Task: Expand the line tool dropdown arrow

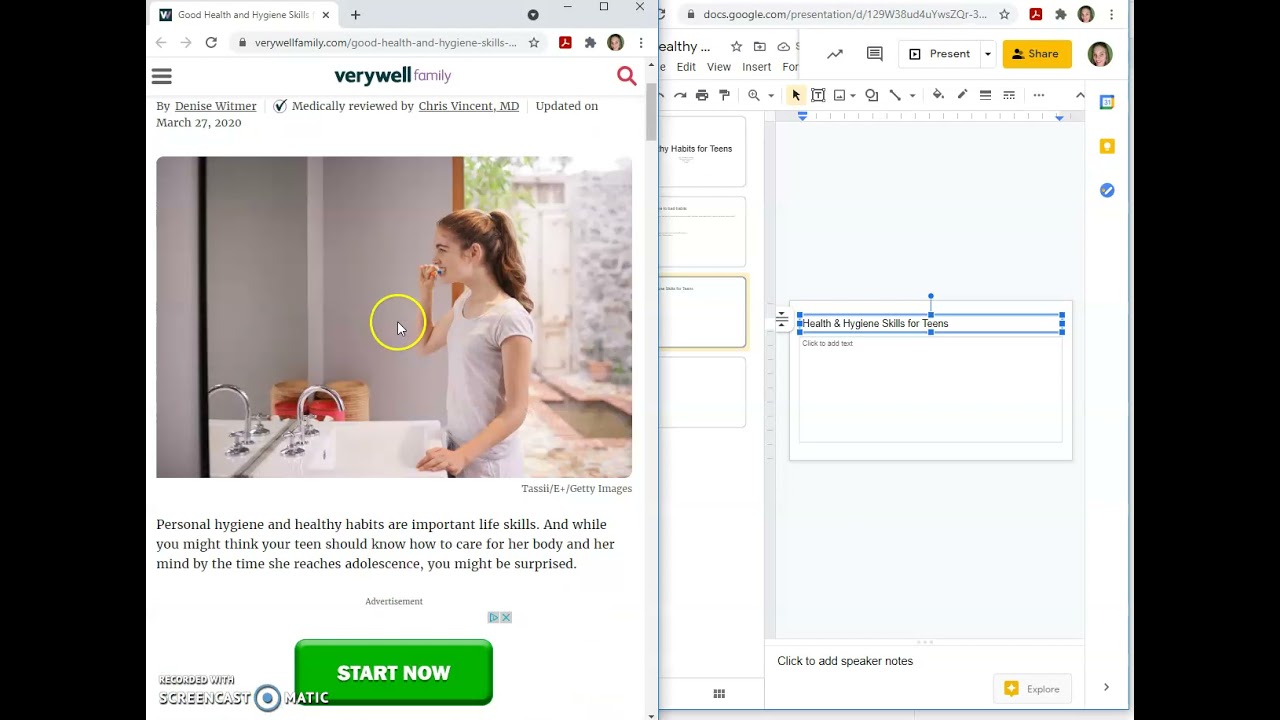Action: pyautogui.click(x=912, y=96)
